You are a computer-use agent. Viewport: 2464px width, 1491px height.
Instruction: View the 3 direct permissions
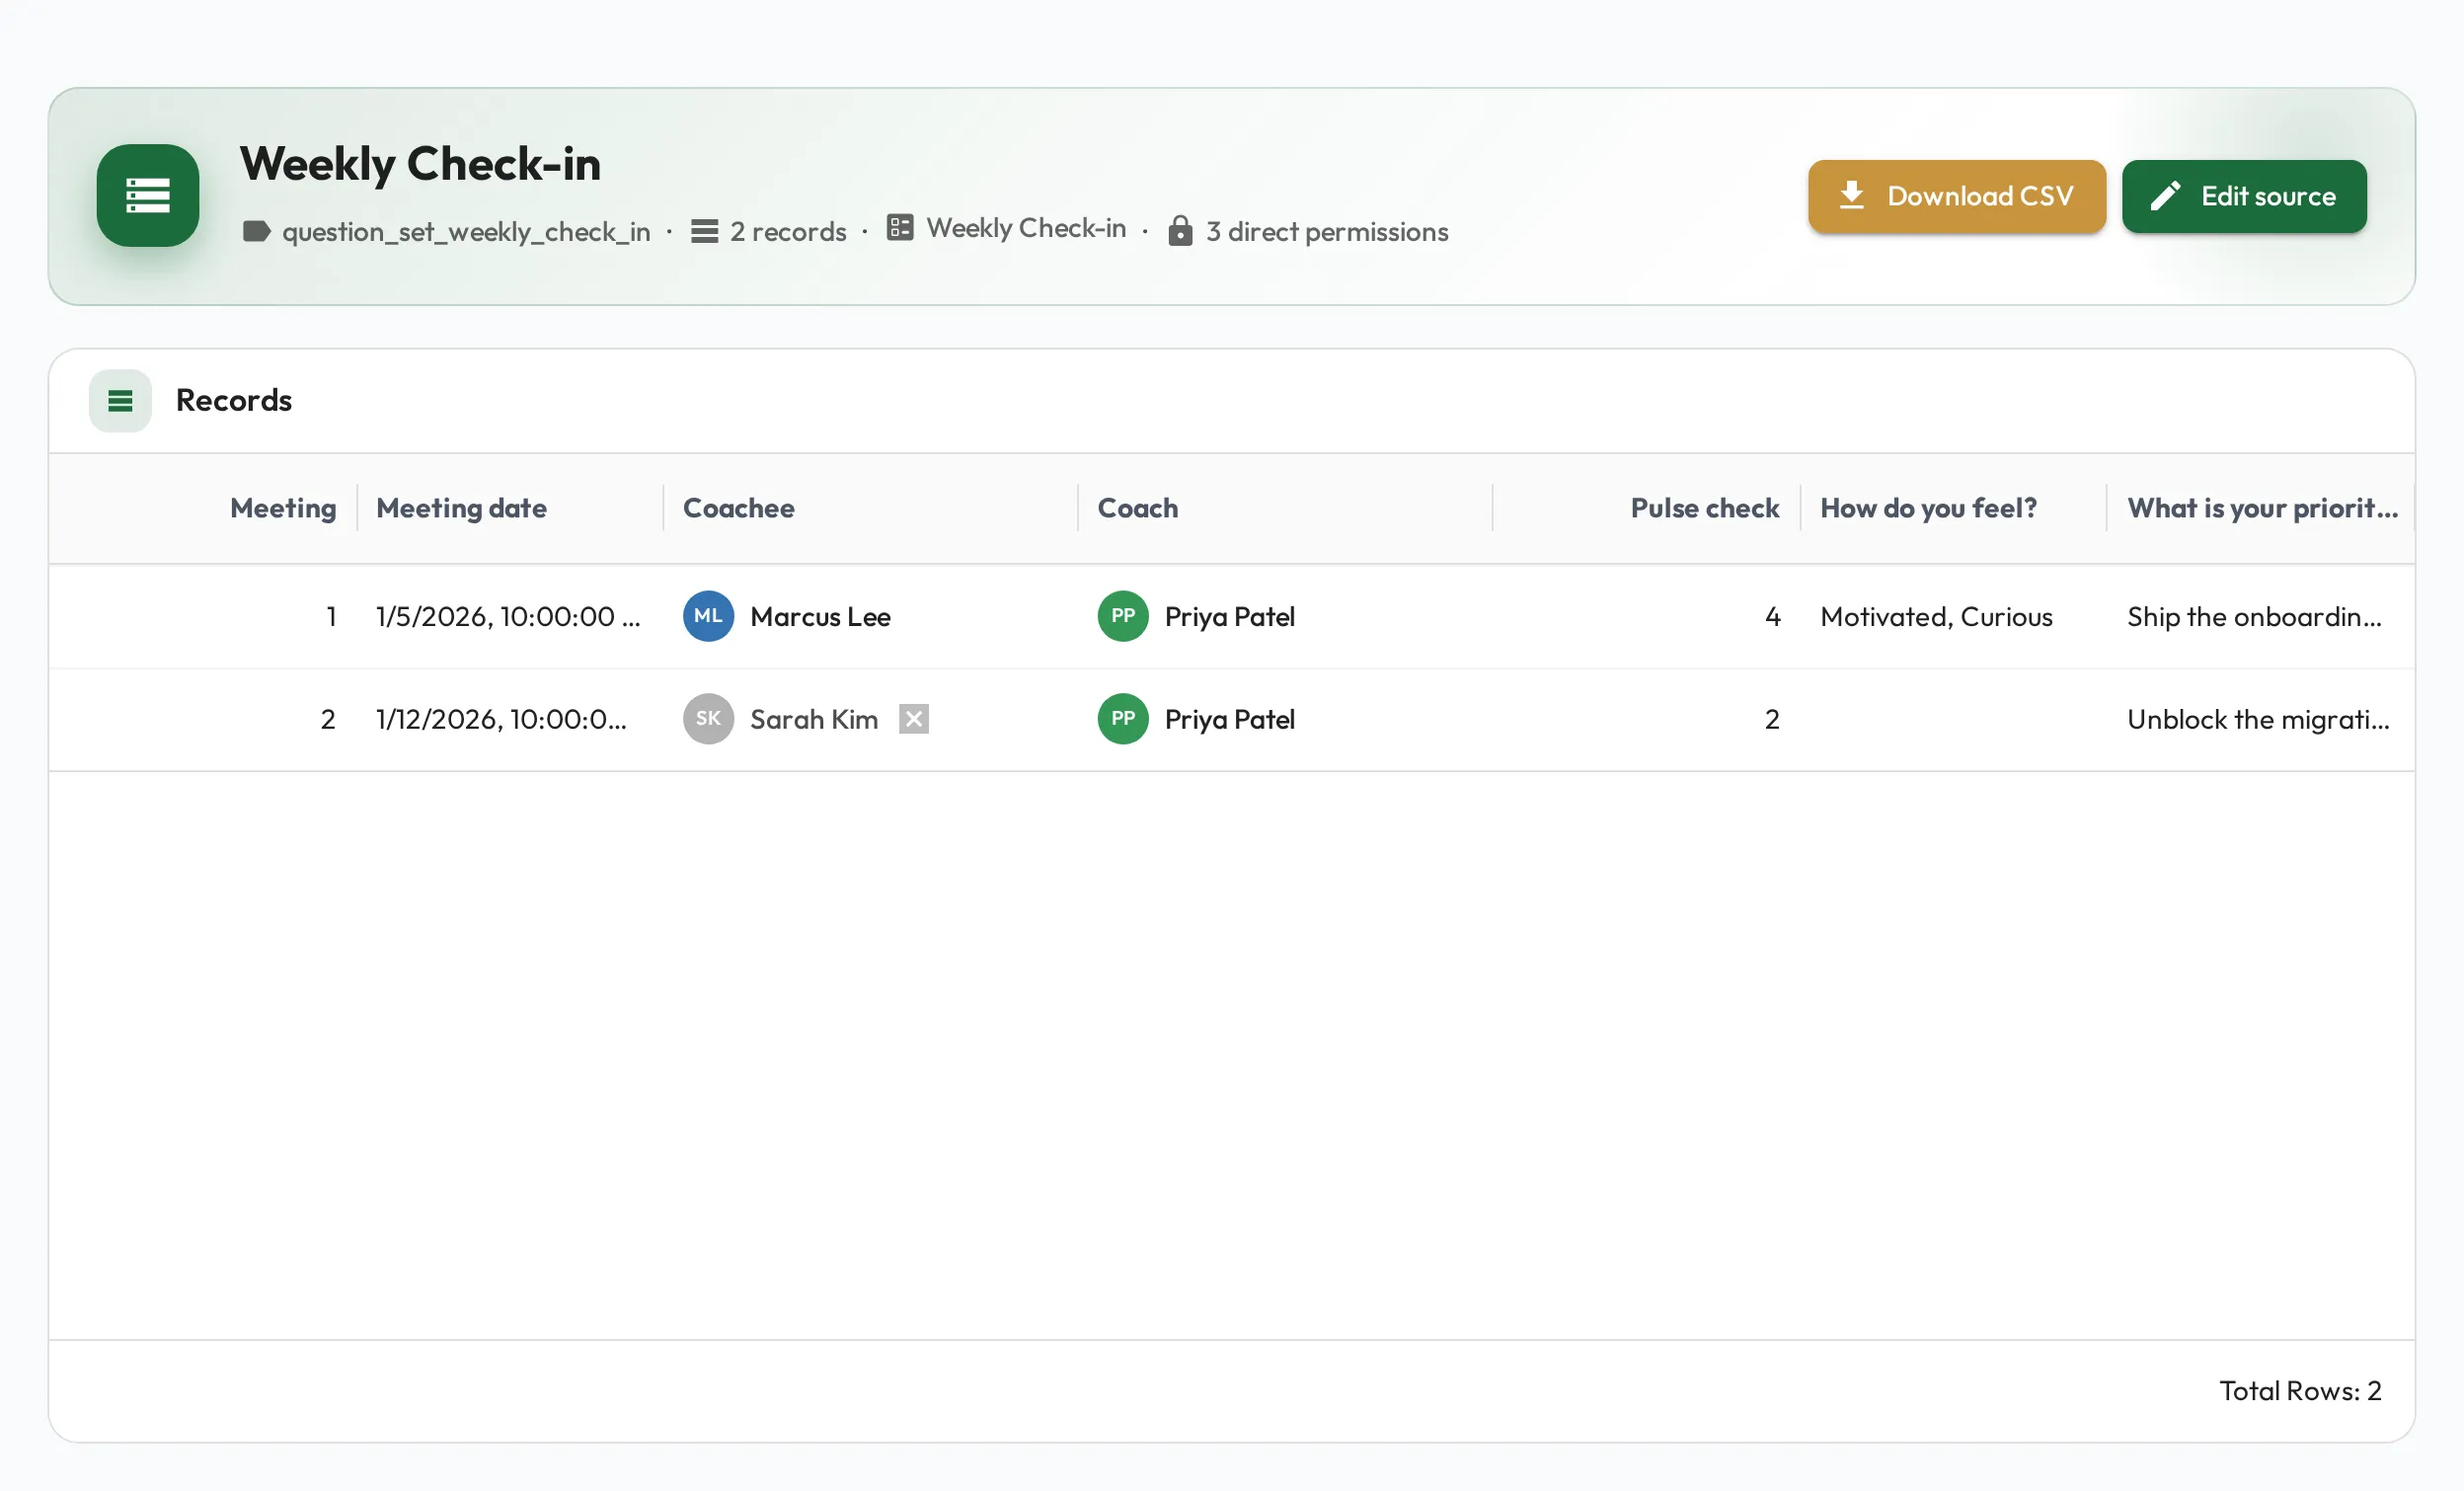pyautogui.click(x=1327, y=231)
